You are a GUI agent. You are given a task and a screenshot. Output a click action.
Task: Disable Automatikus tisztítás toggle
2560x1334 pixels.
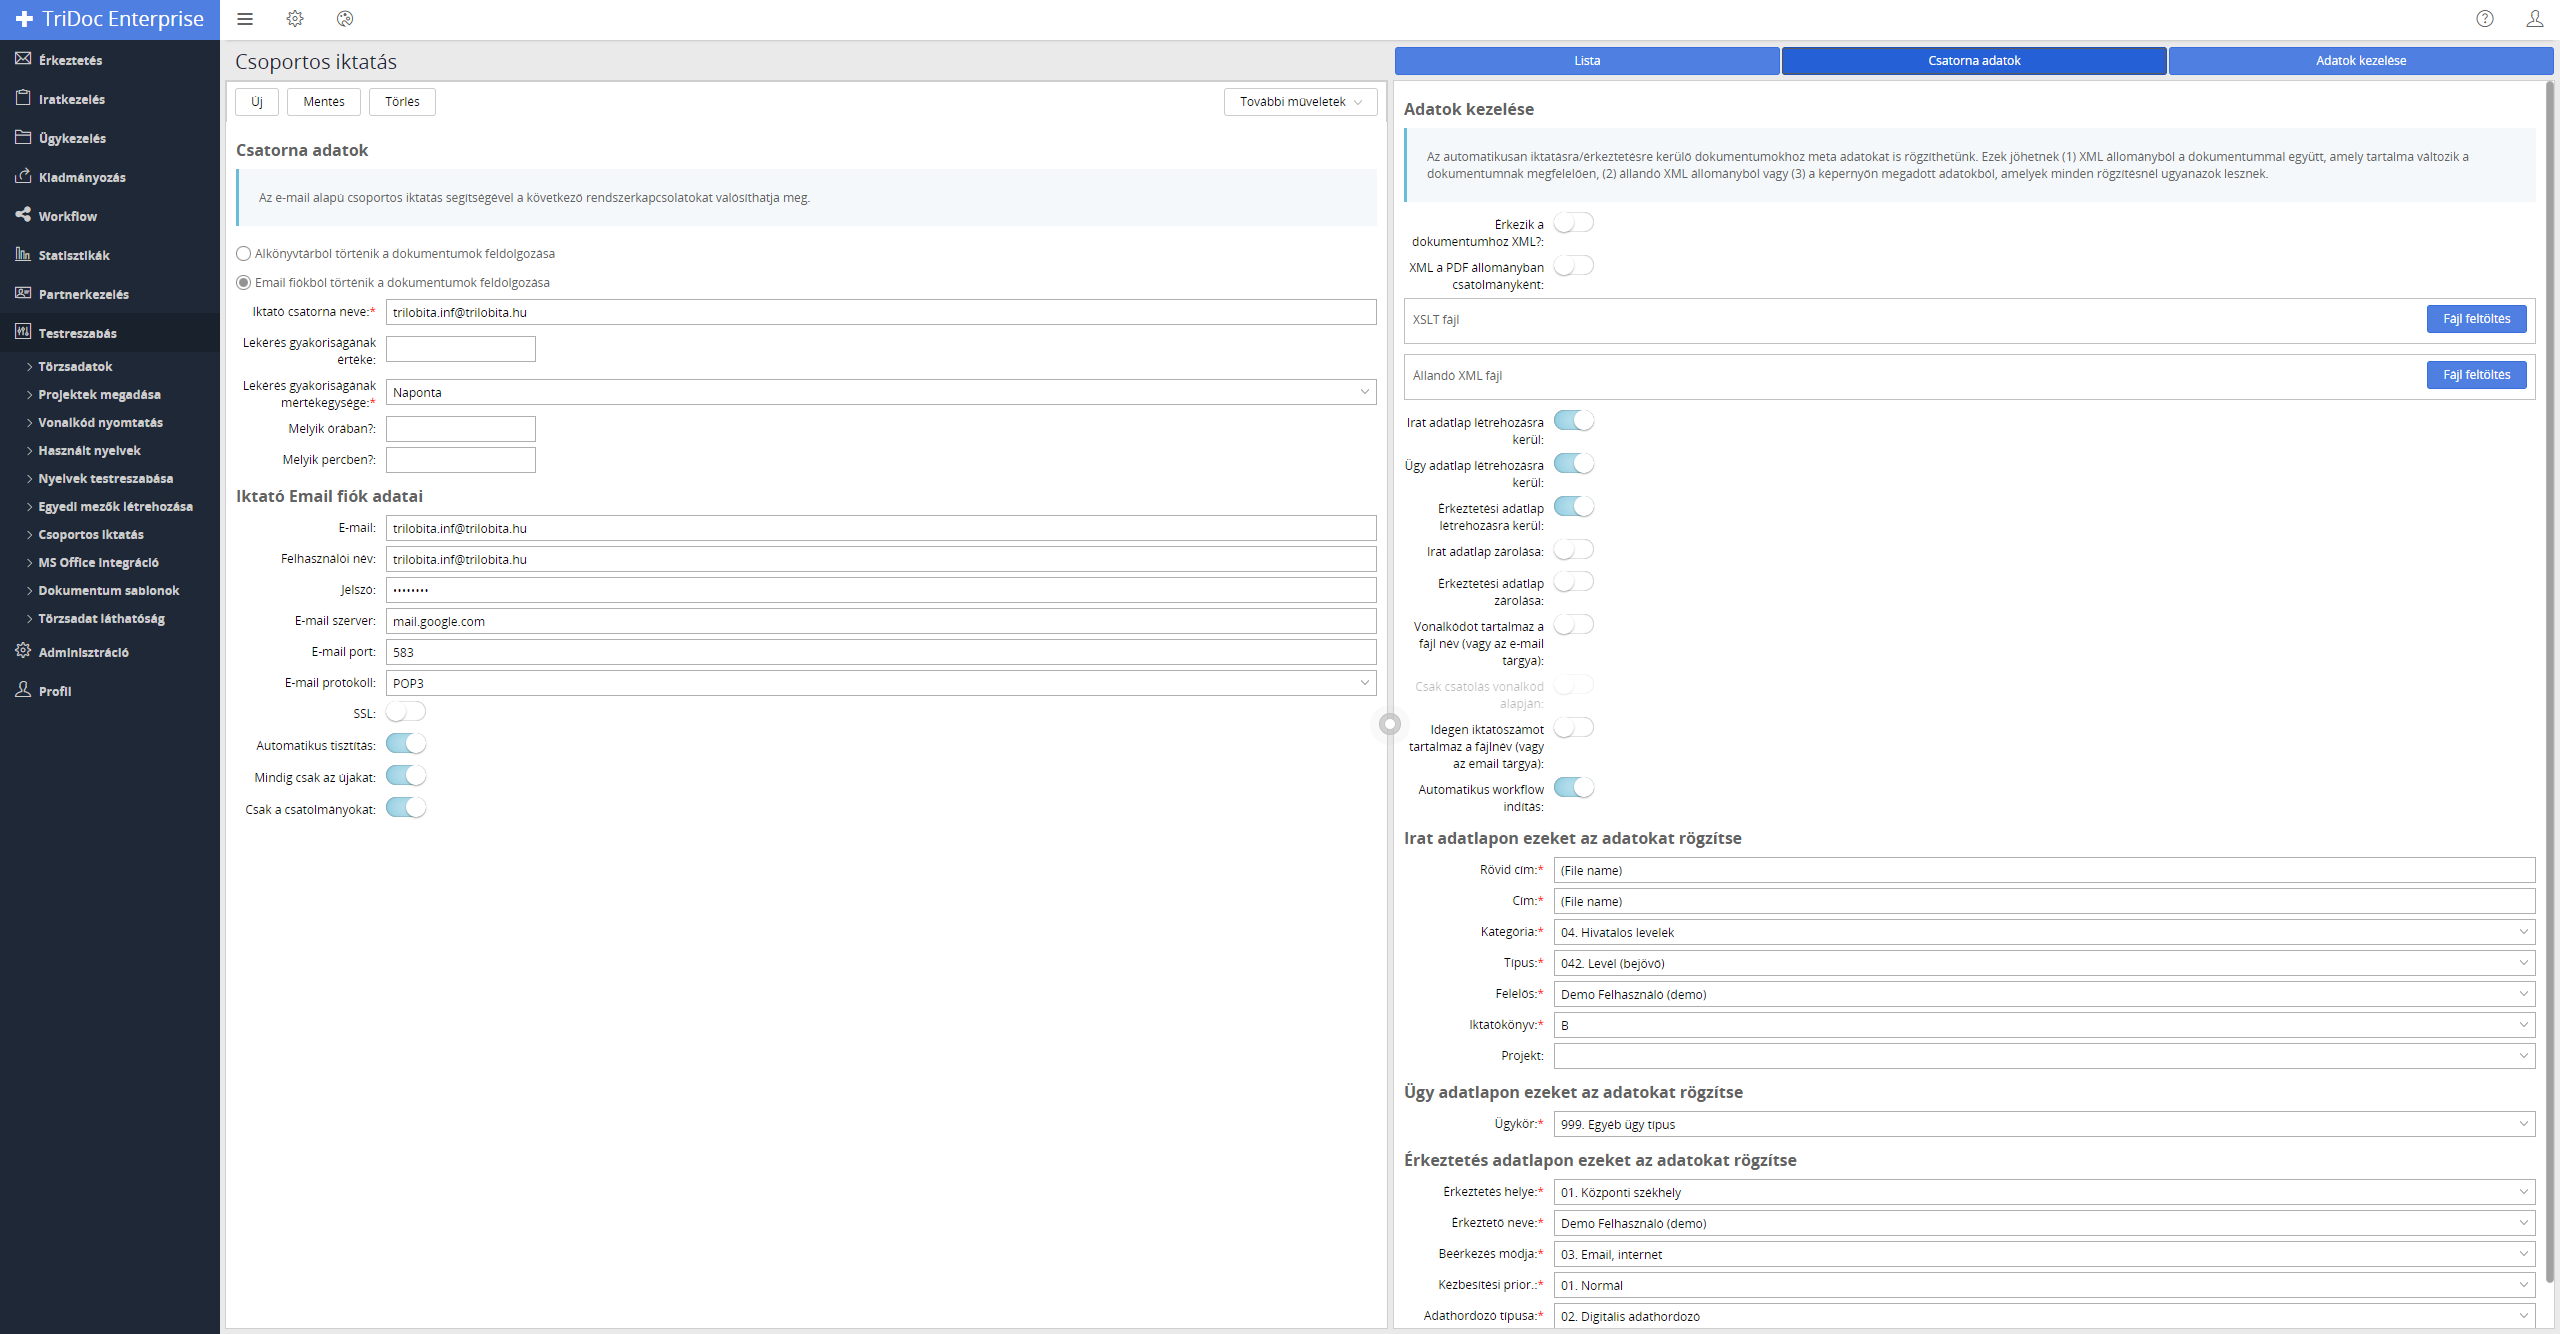pos(406,744)
